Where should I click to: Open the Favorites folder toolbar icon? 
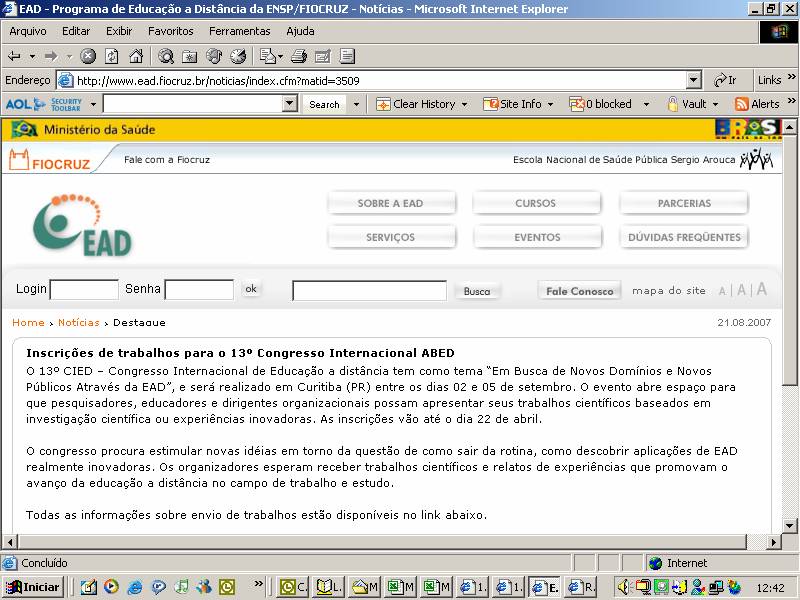[x=190, y=56]
